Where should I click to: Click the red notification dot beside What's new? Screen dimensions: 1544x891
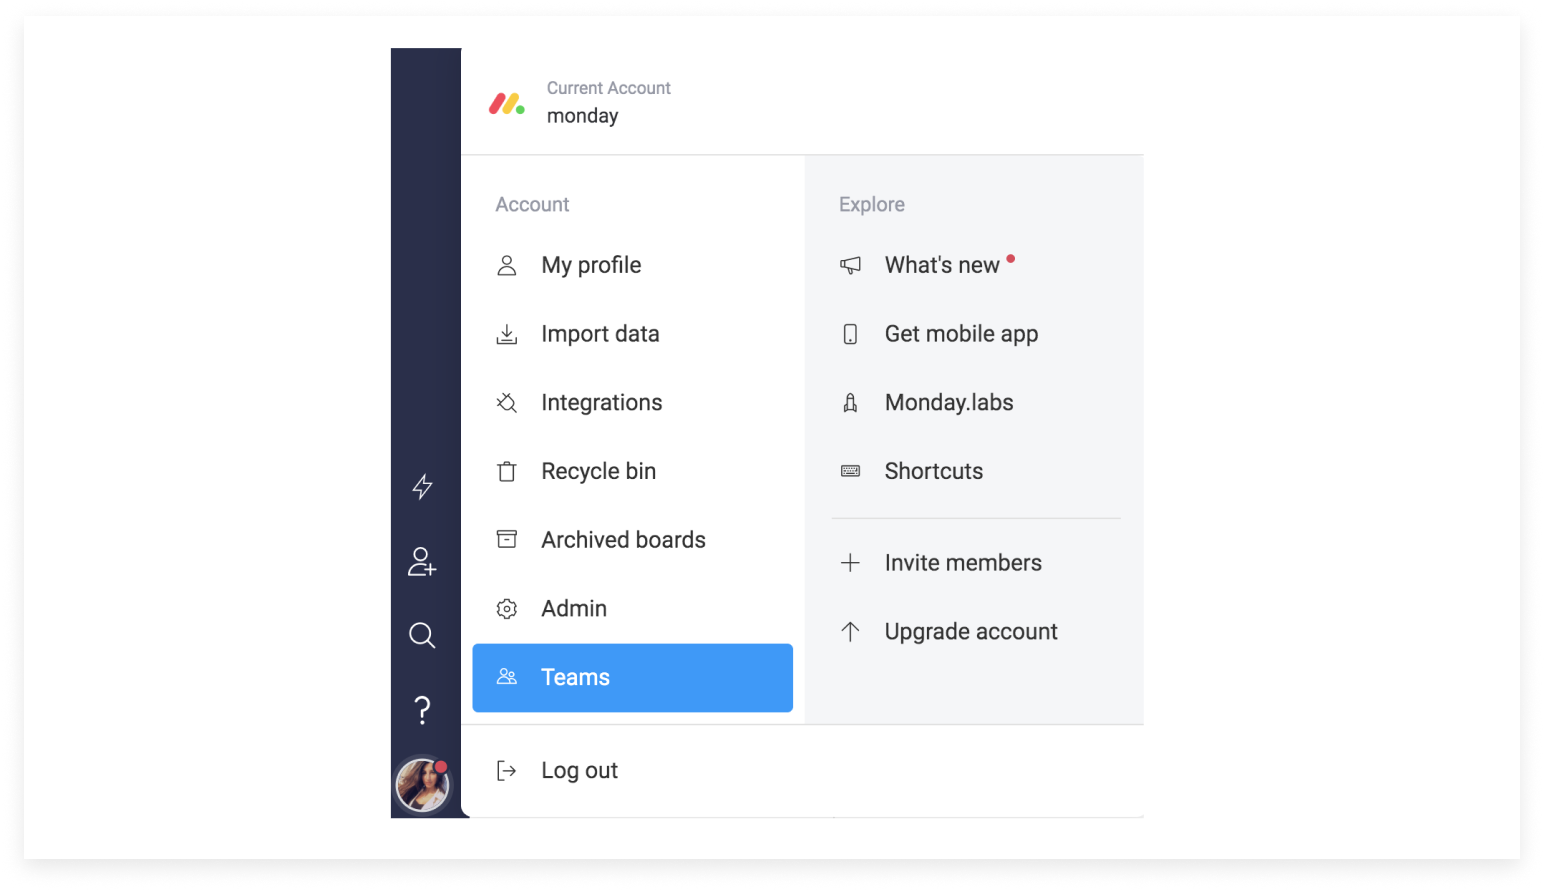(x=1011, y=259)
